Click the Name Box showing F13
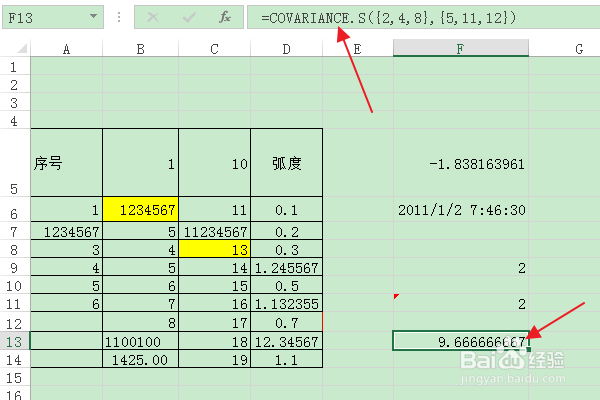 pyautogui.click(x=53, y=17)
